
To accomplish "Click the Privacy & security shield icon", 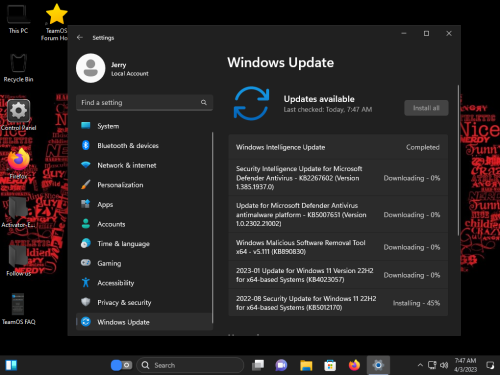I will [86, 302].
